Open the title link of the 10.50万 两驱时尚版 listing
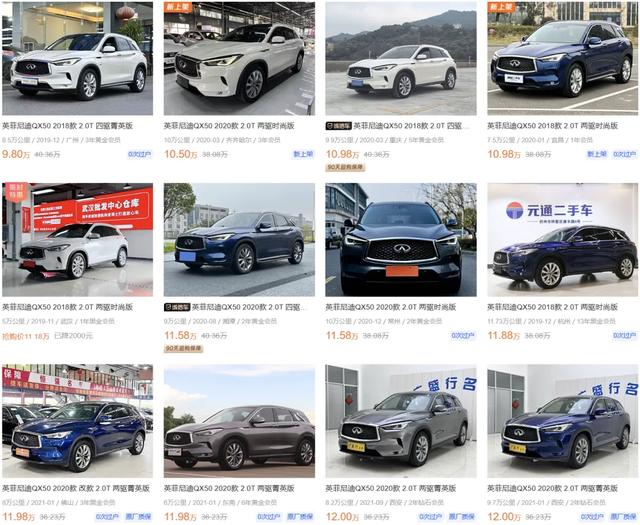Viewport: 640px width, 525px height. point(229,126)
